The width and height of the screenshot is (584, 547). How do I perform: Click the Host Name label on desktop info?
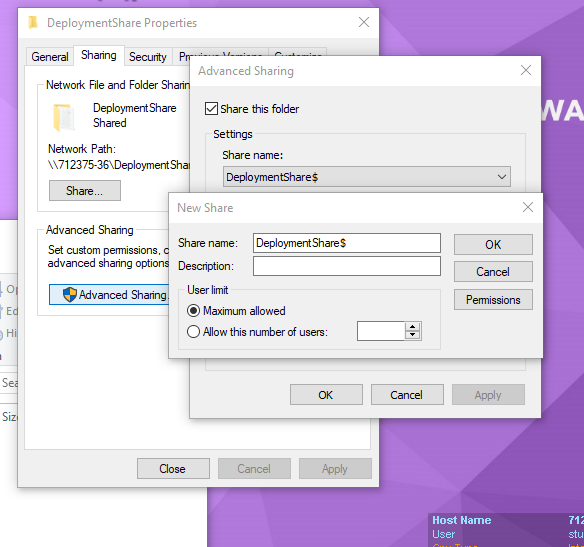coord(461,520)
